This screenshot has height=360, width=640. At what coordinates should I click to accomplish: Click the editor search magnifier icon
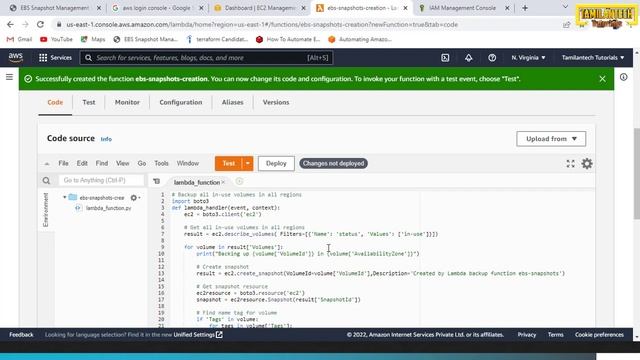tap(46, 180)
